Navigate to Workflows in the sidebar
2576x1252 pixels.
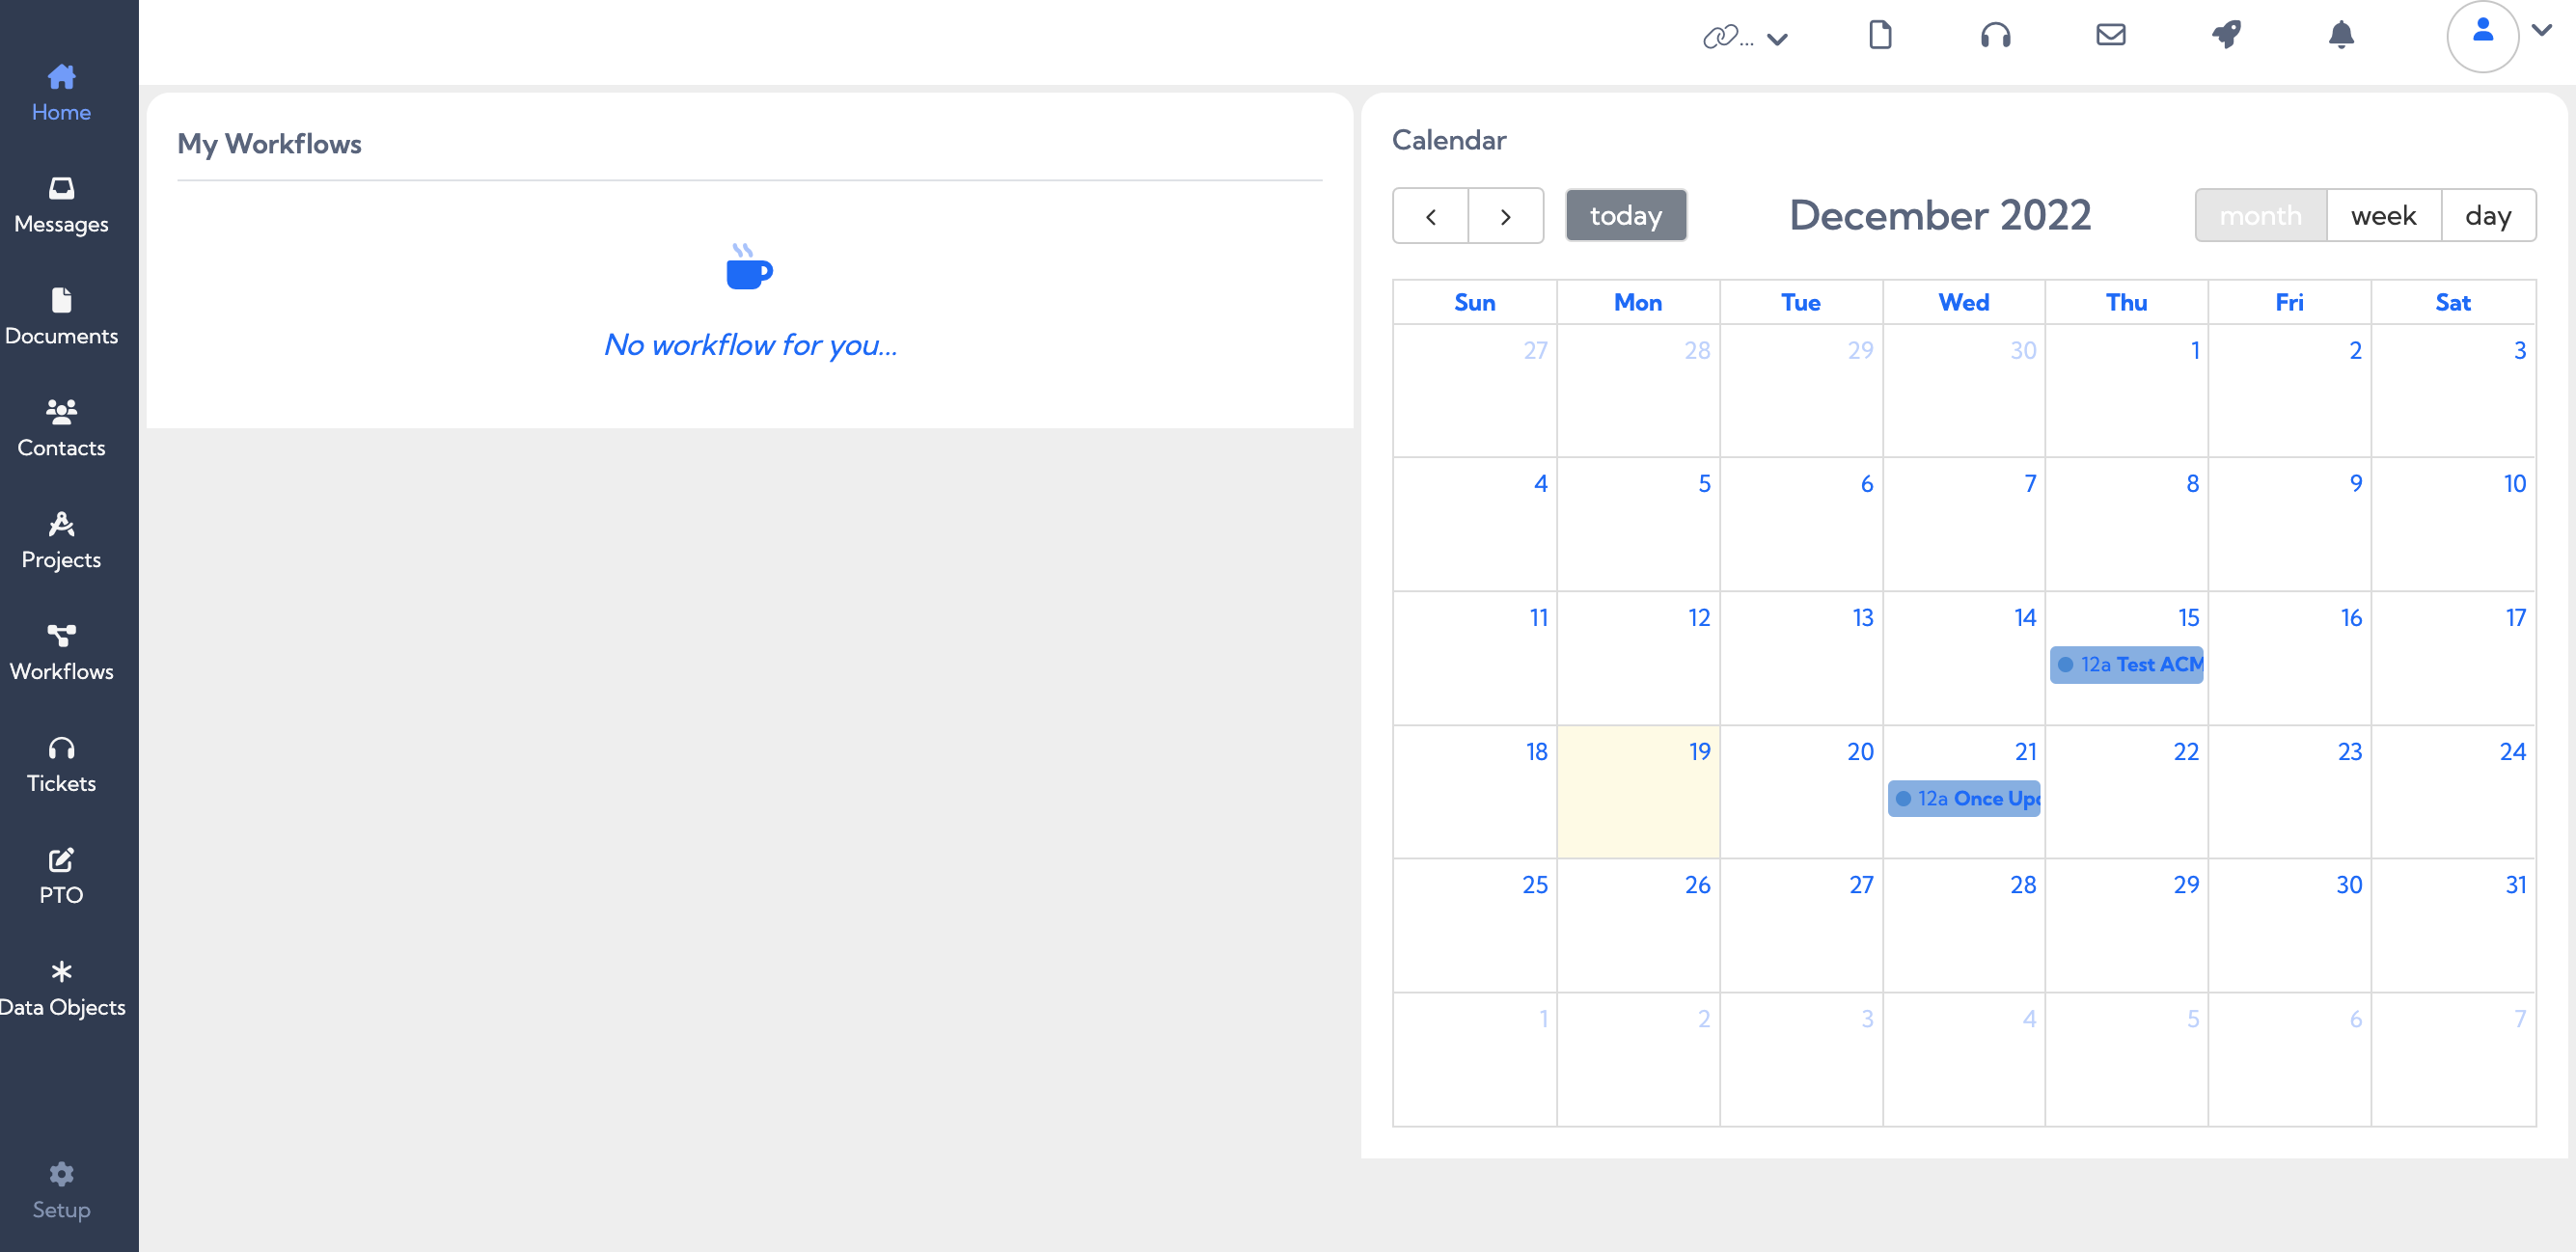tap(61, 653)
